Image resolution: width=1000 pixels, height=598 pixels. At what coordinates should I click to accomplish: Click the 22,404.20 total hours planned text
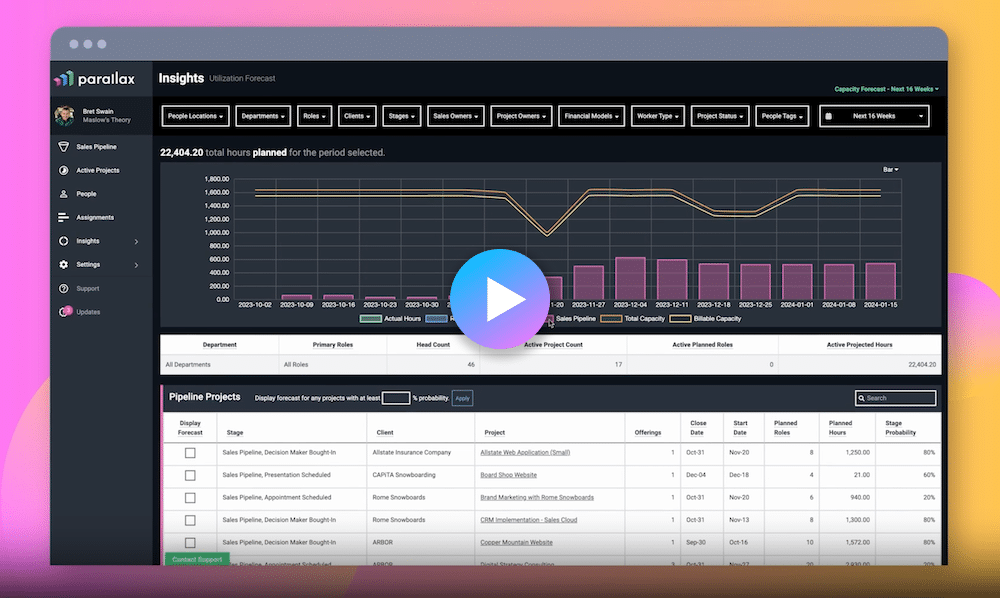click(272, 152)
